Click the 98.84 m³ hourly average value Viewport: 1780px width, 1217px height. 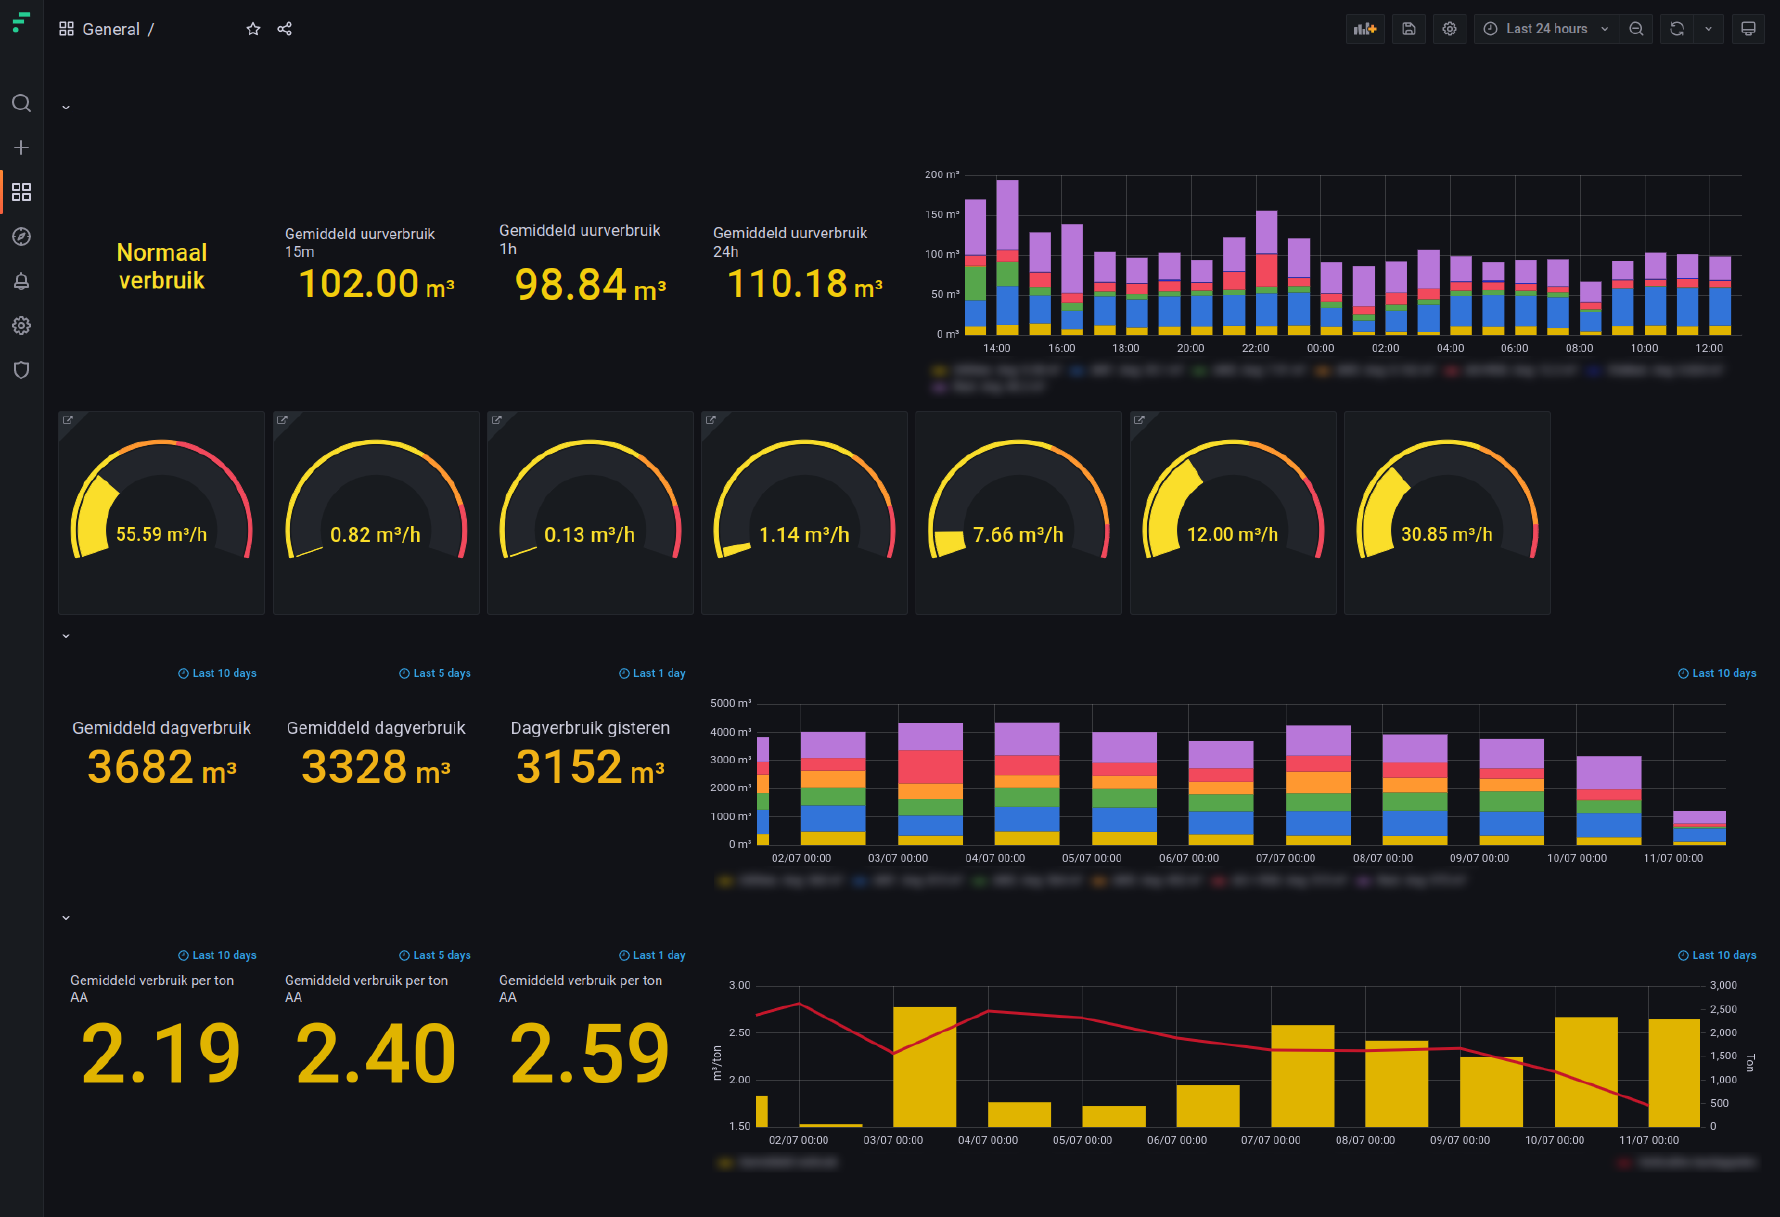click(591, 285)
